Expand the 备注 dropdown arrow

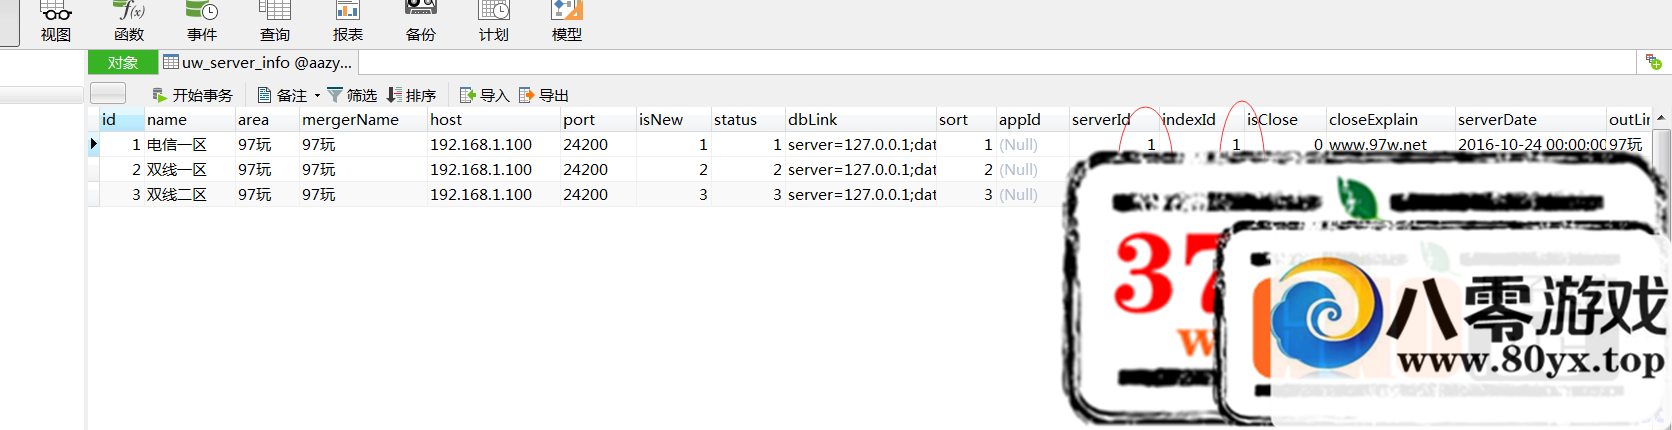[x=317, y=96]
